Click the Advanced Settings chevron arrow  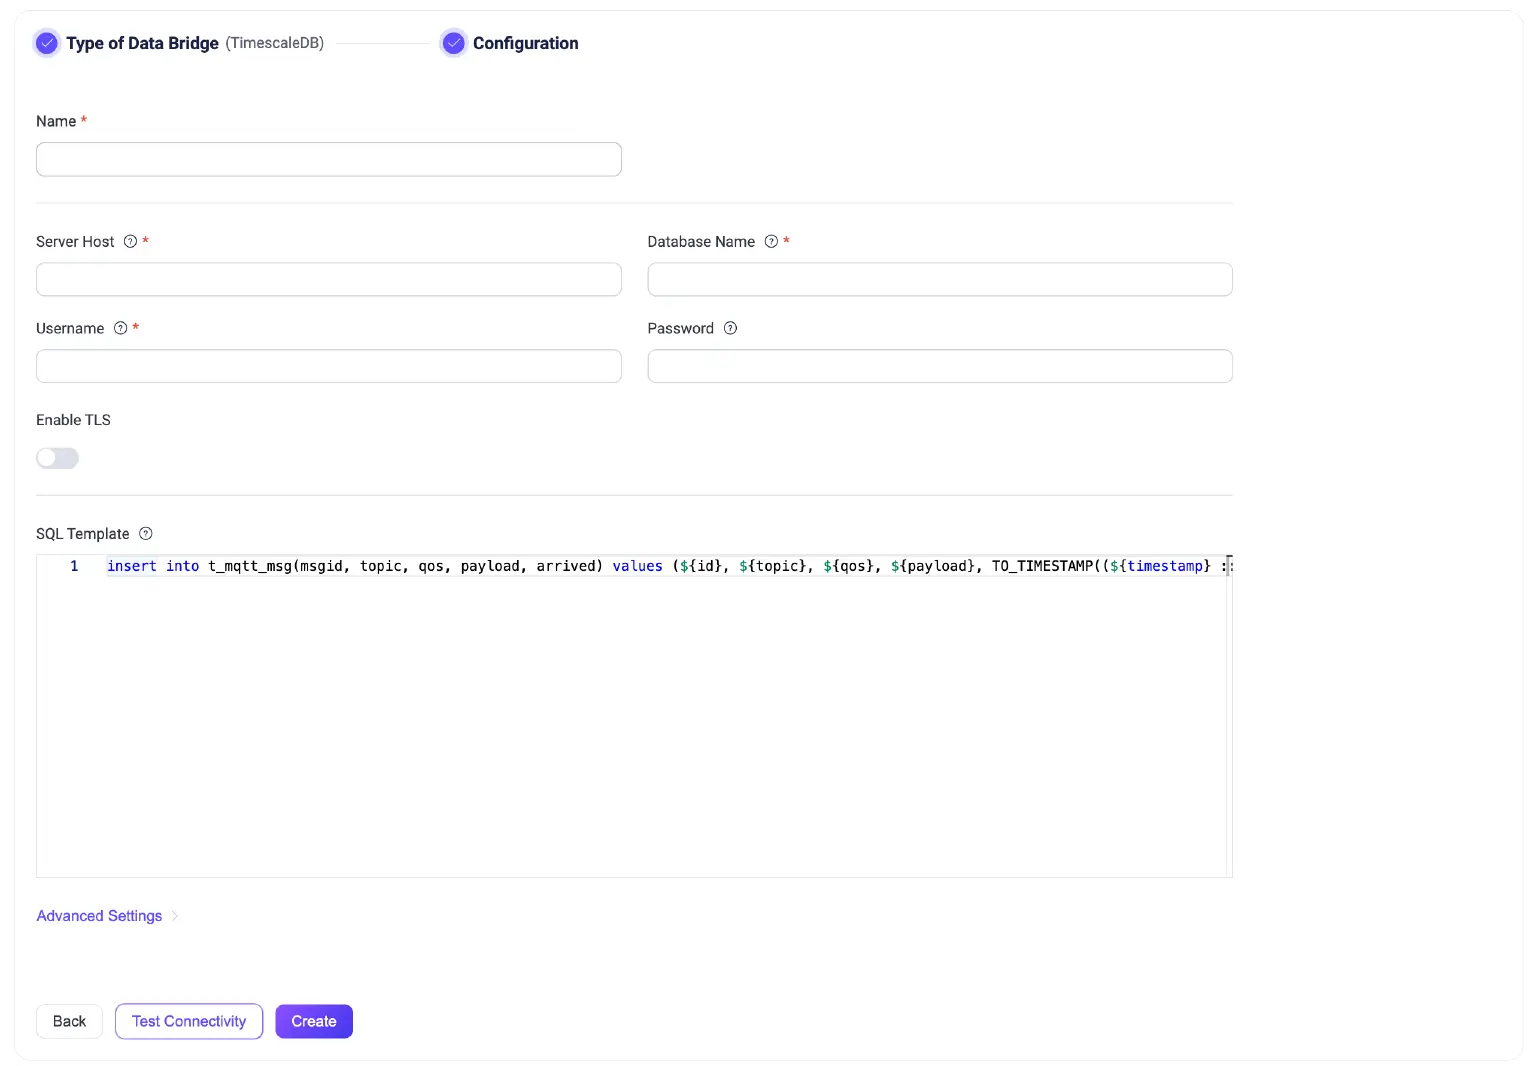(x=175, y=916)
